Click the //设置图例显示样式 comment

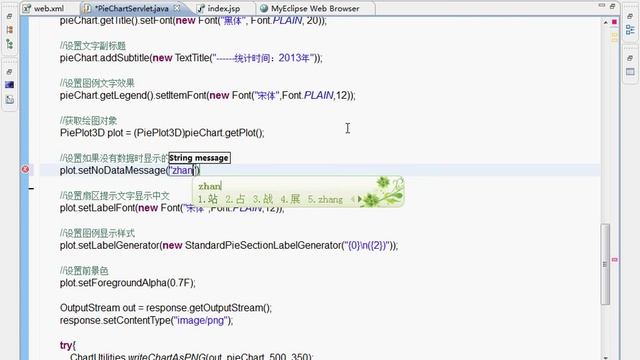(x=97, y=233)
